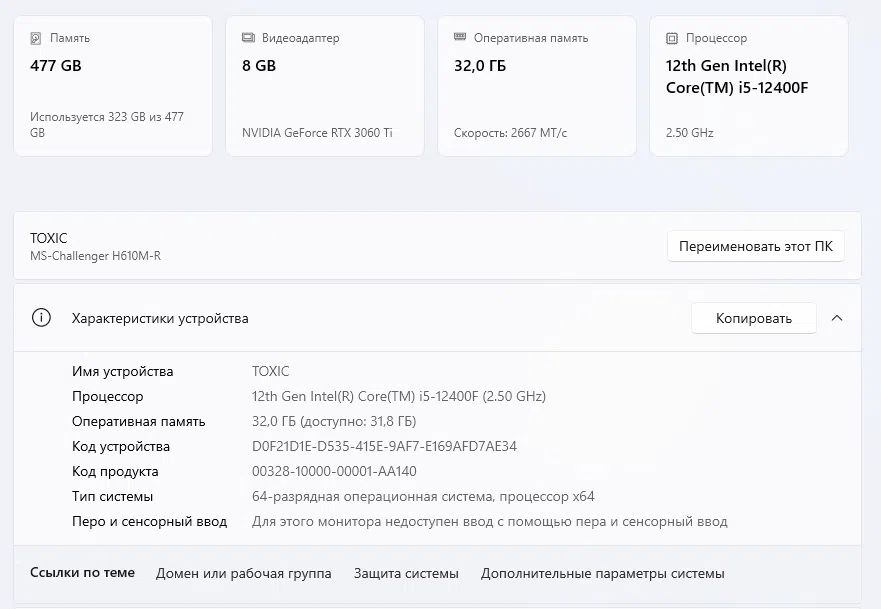Click the Копировать button
881x609 pixels.
(x=753, y=318)
